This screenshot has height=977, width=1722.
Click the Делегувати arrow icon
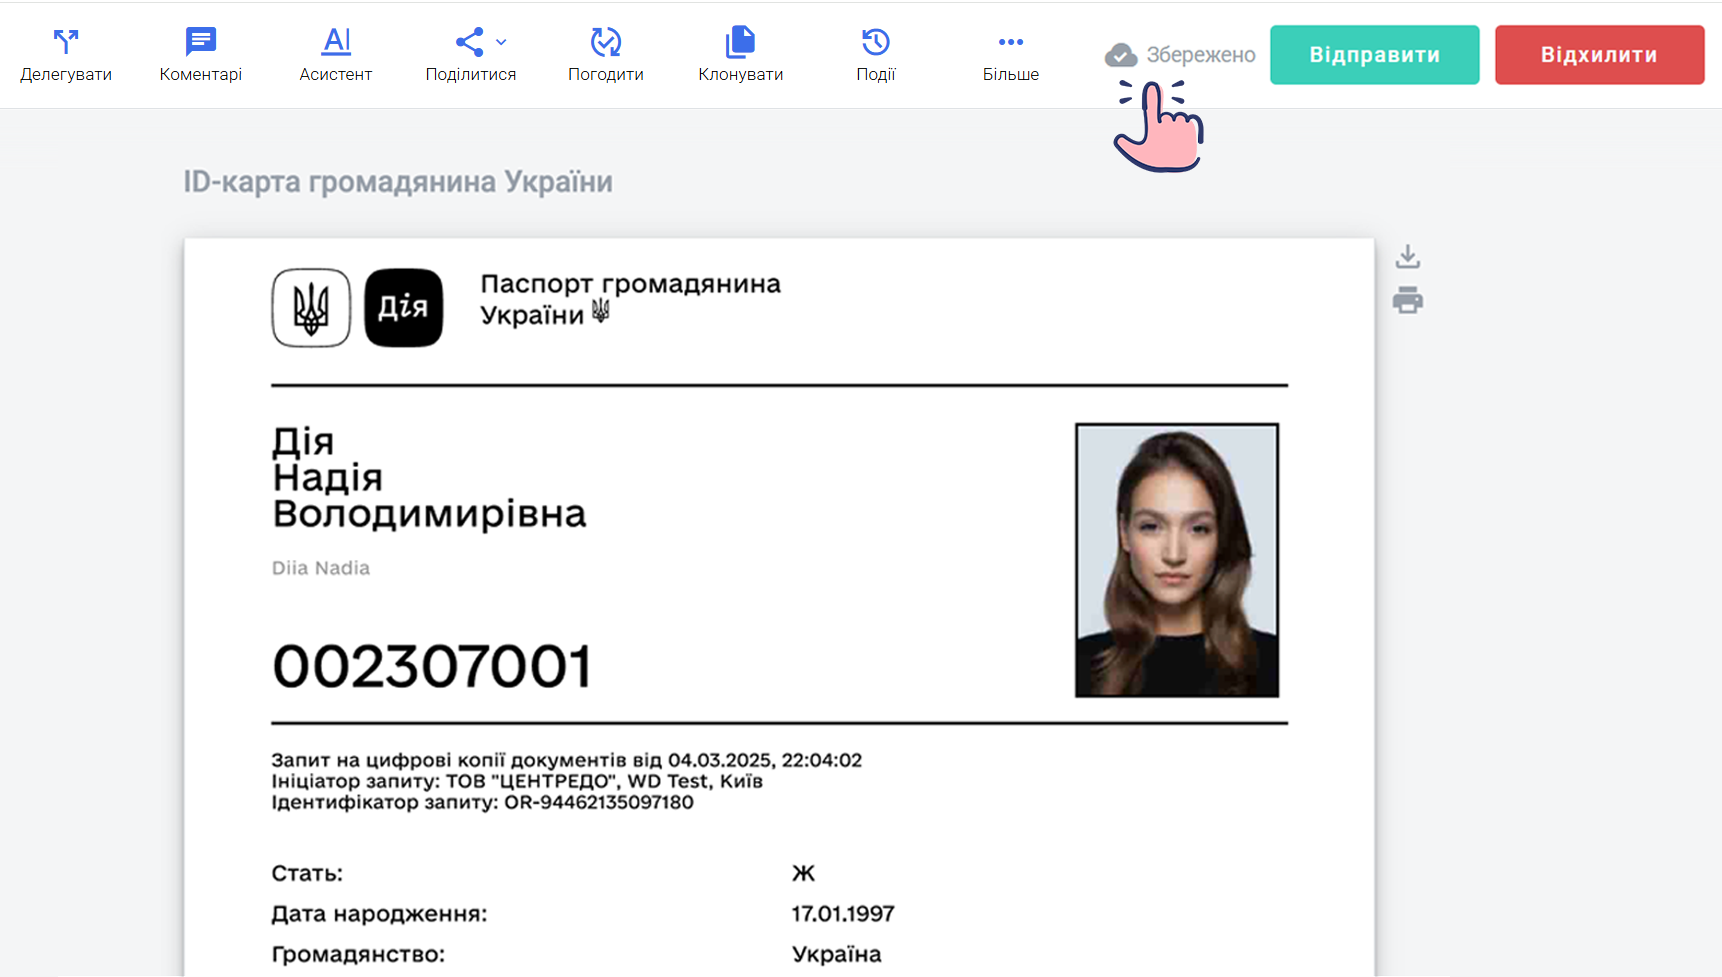click(66, 41)
